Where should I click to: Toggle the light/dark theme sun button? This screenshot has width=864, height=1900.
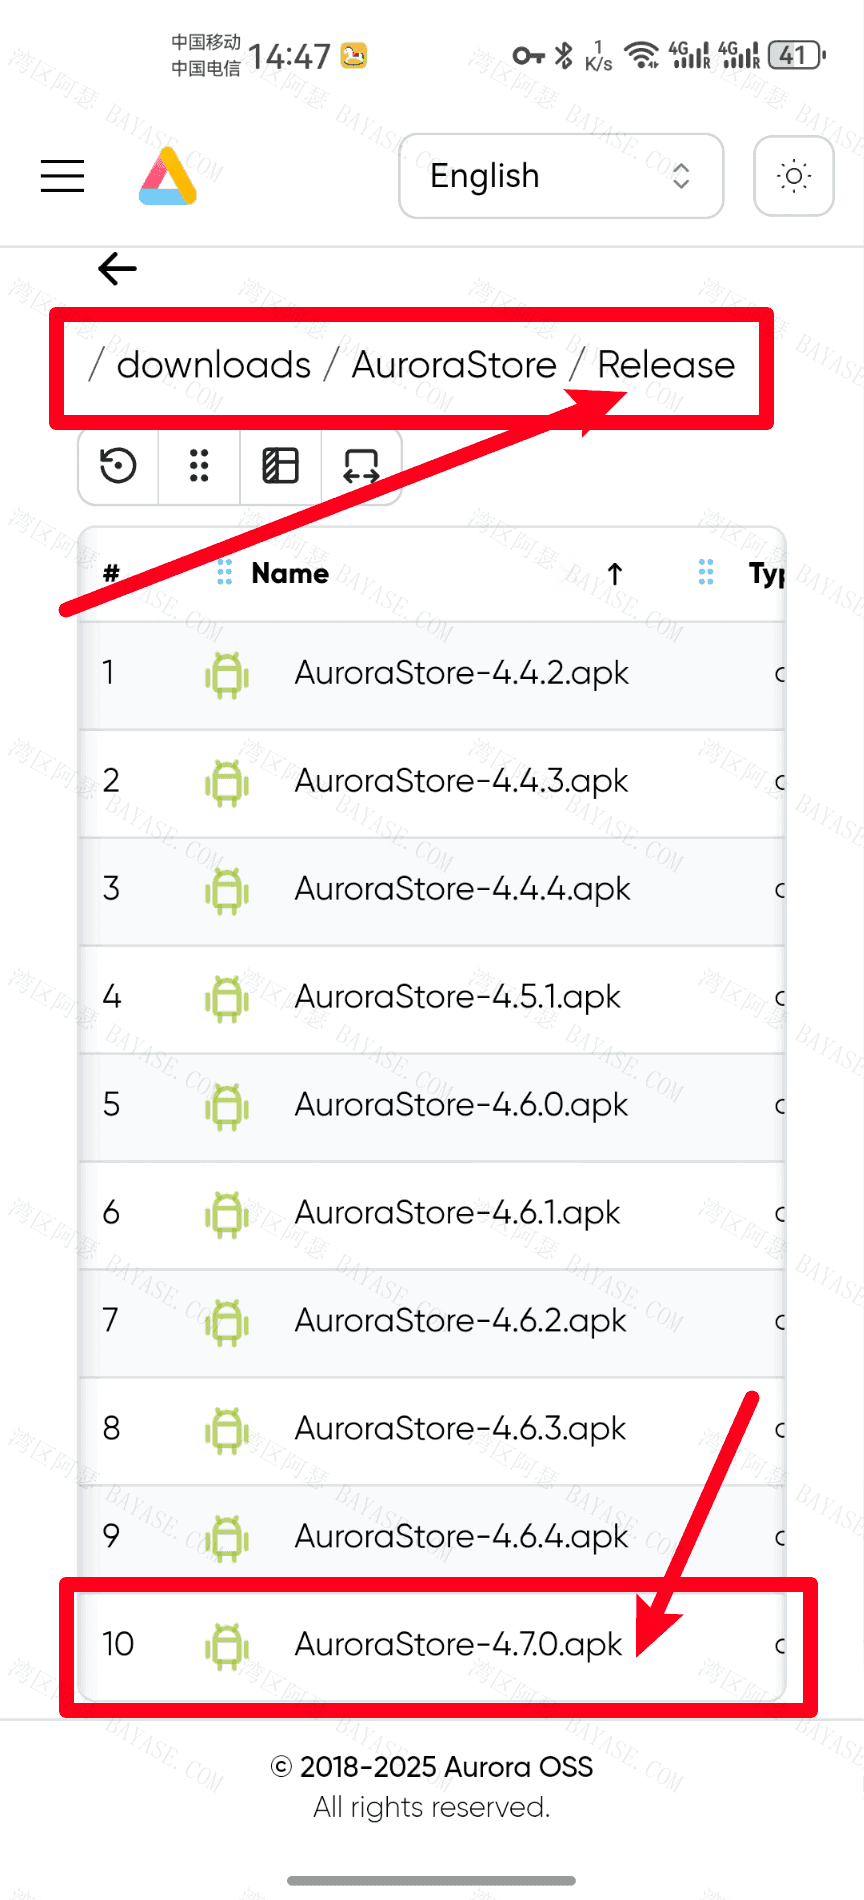(794, 176)
